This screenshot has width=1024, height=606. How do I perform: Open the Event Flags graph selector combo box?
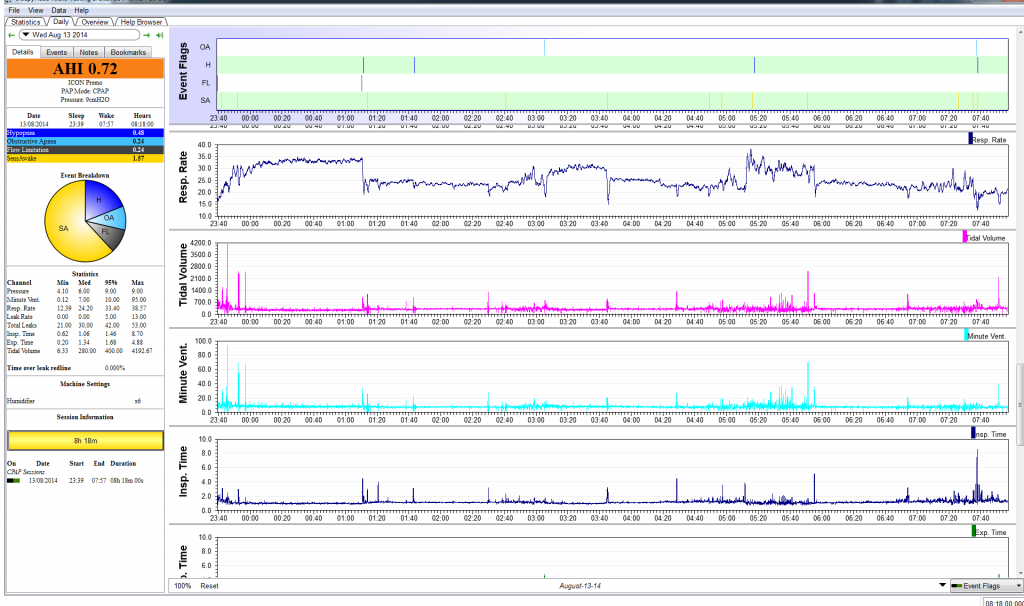(x=986, y=586)
